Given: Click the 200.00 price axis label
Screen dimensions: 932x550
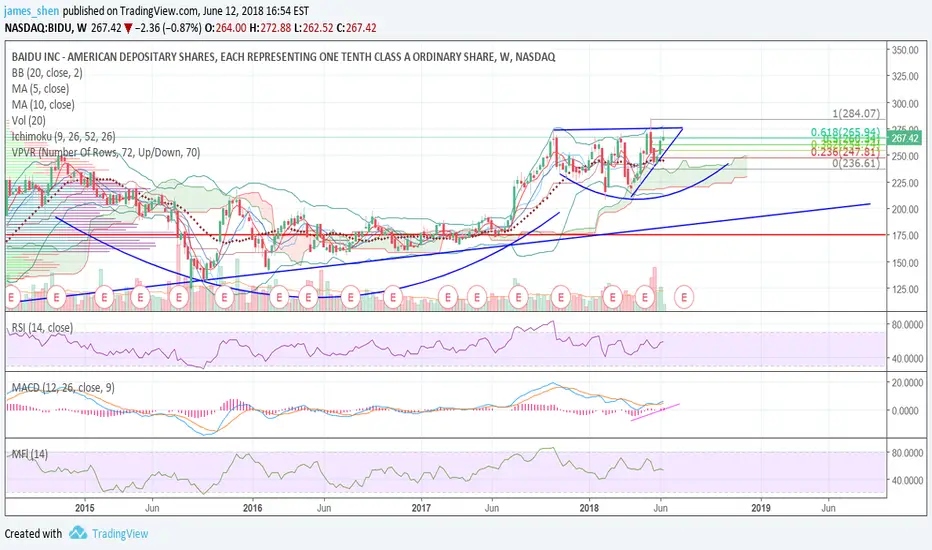Looking at the screenshot, I should 905,209.
